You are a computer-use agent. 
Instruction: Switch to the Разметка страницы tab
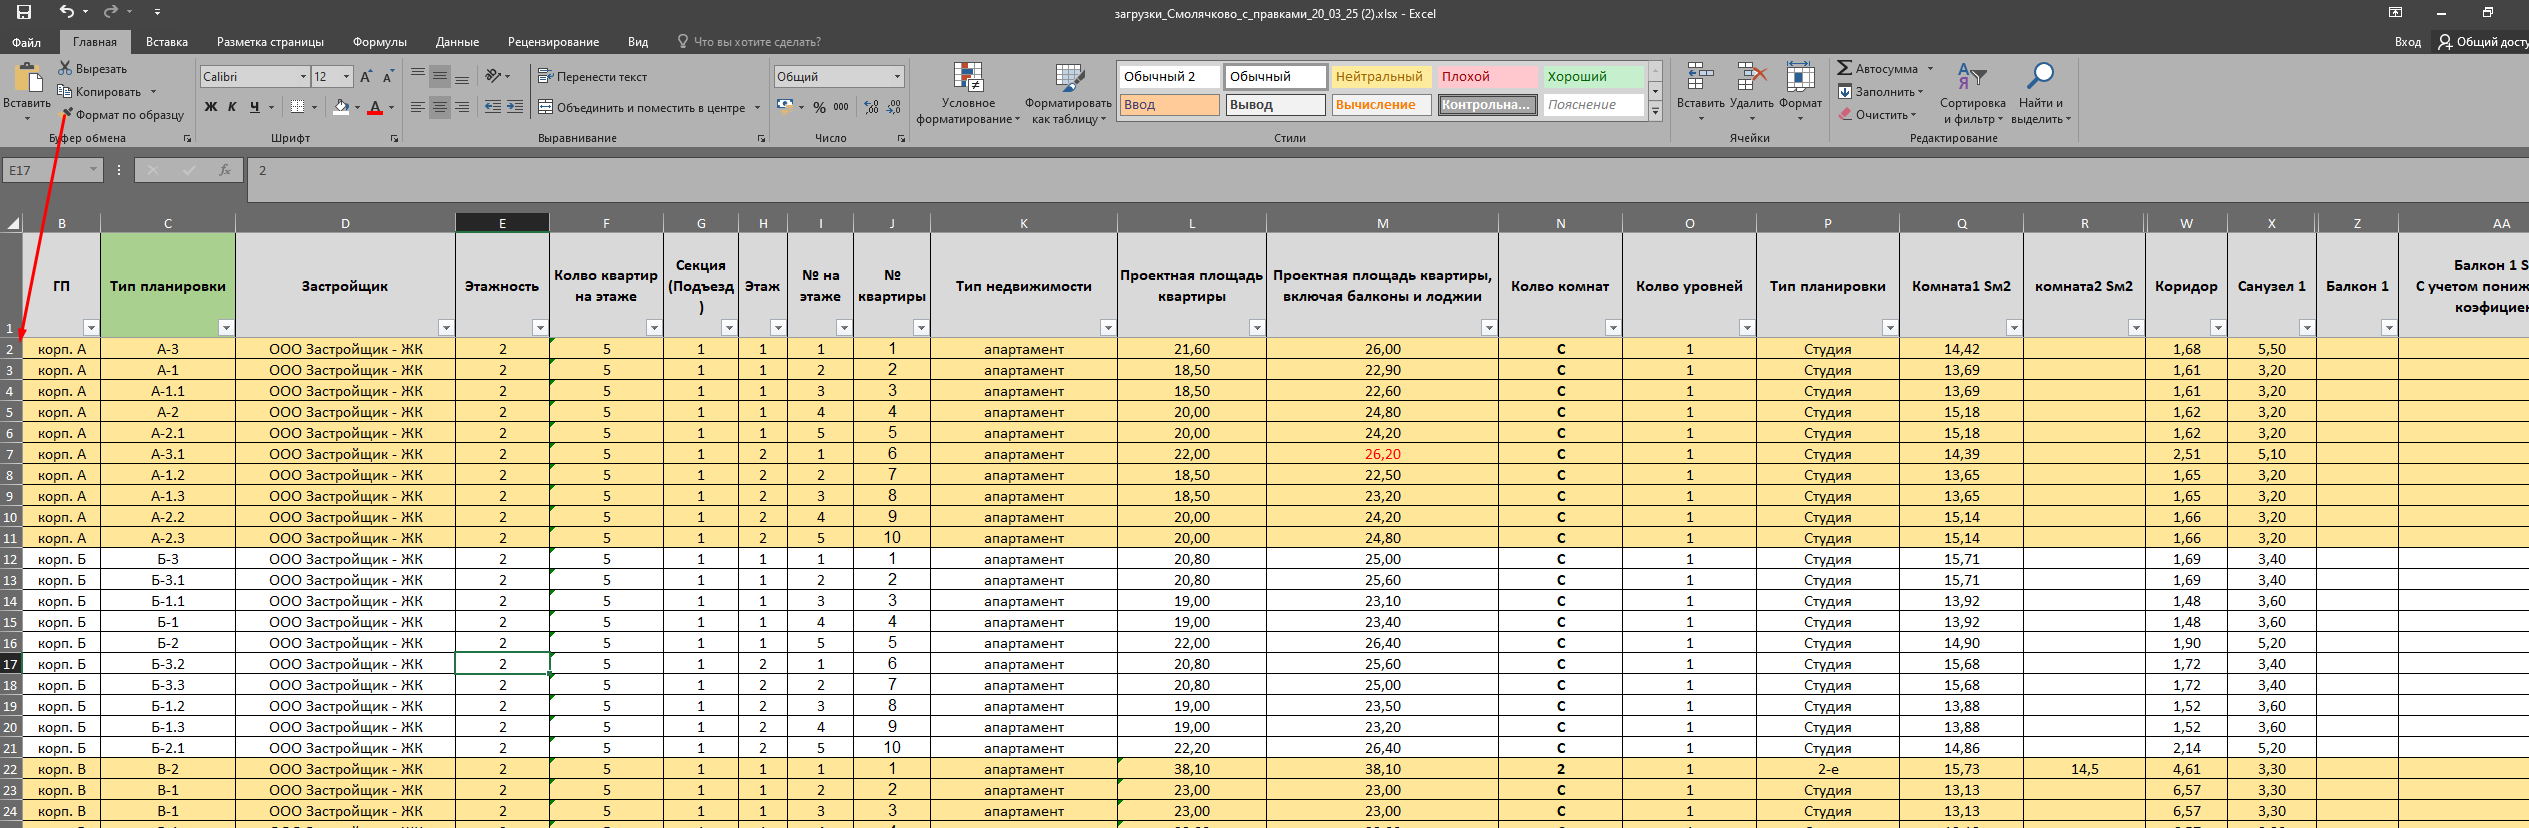[x=270, y=42]
